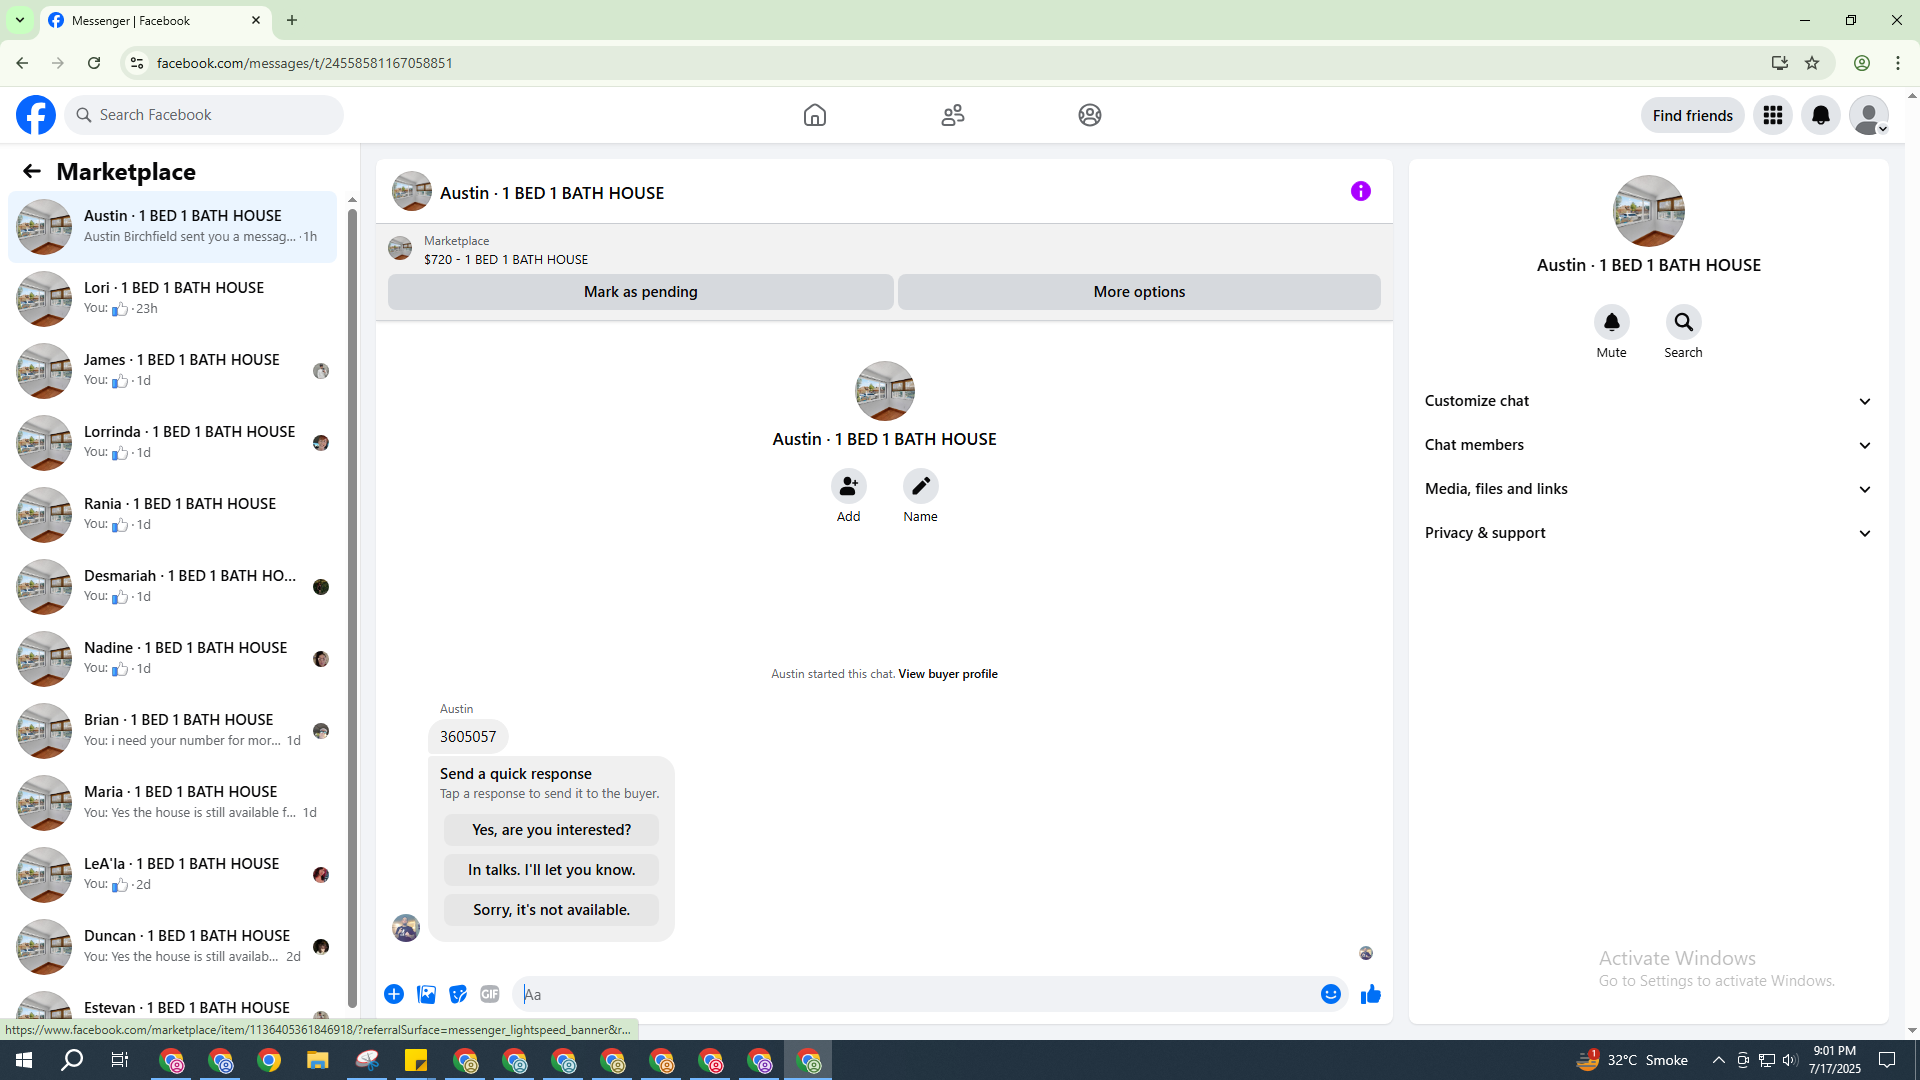Viewport: 1920px width, 1080px height.
Task: Open the notifications bell
Action: coord(1821,115)
